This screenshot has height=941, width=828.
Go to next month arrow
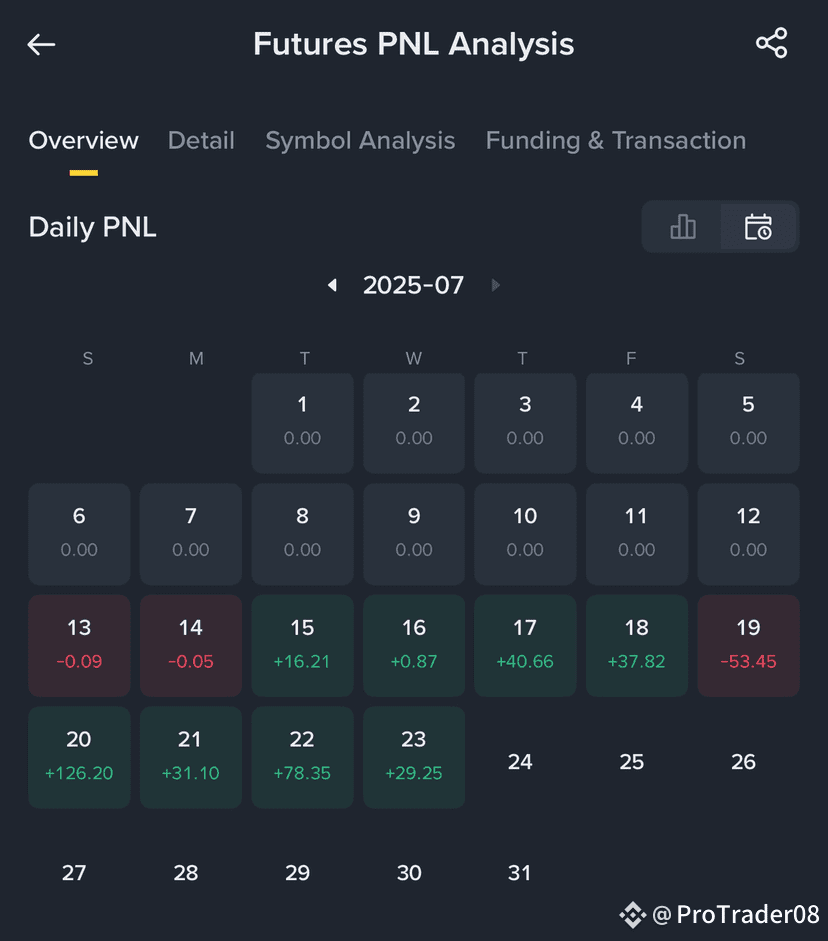(495, 285)
